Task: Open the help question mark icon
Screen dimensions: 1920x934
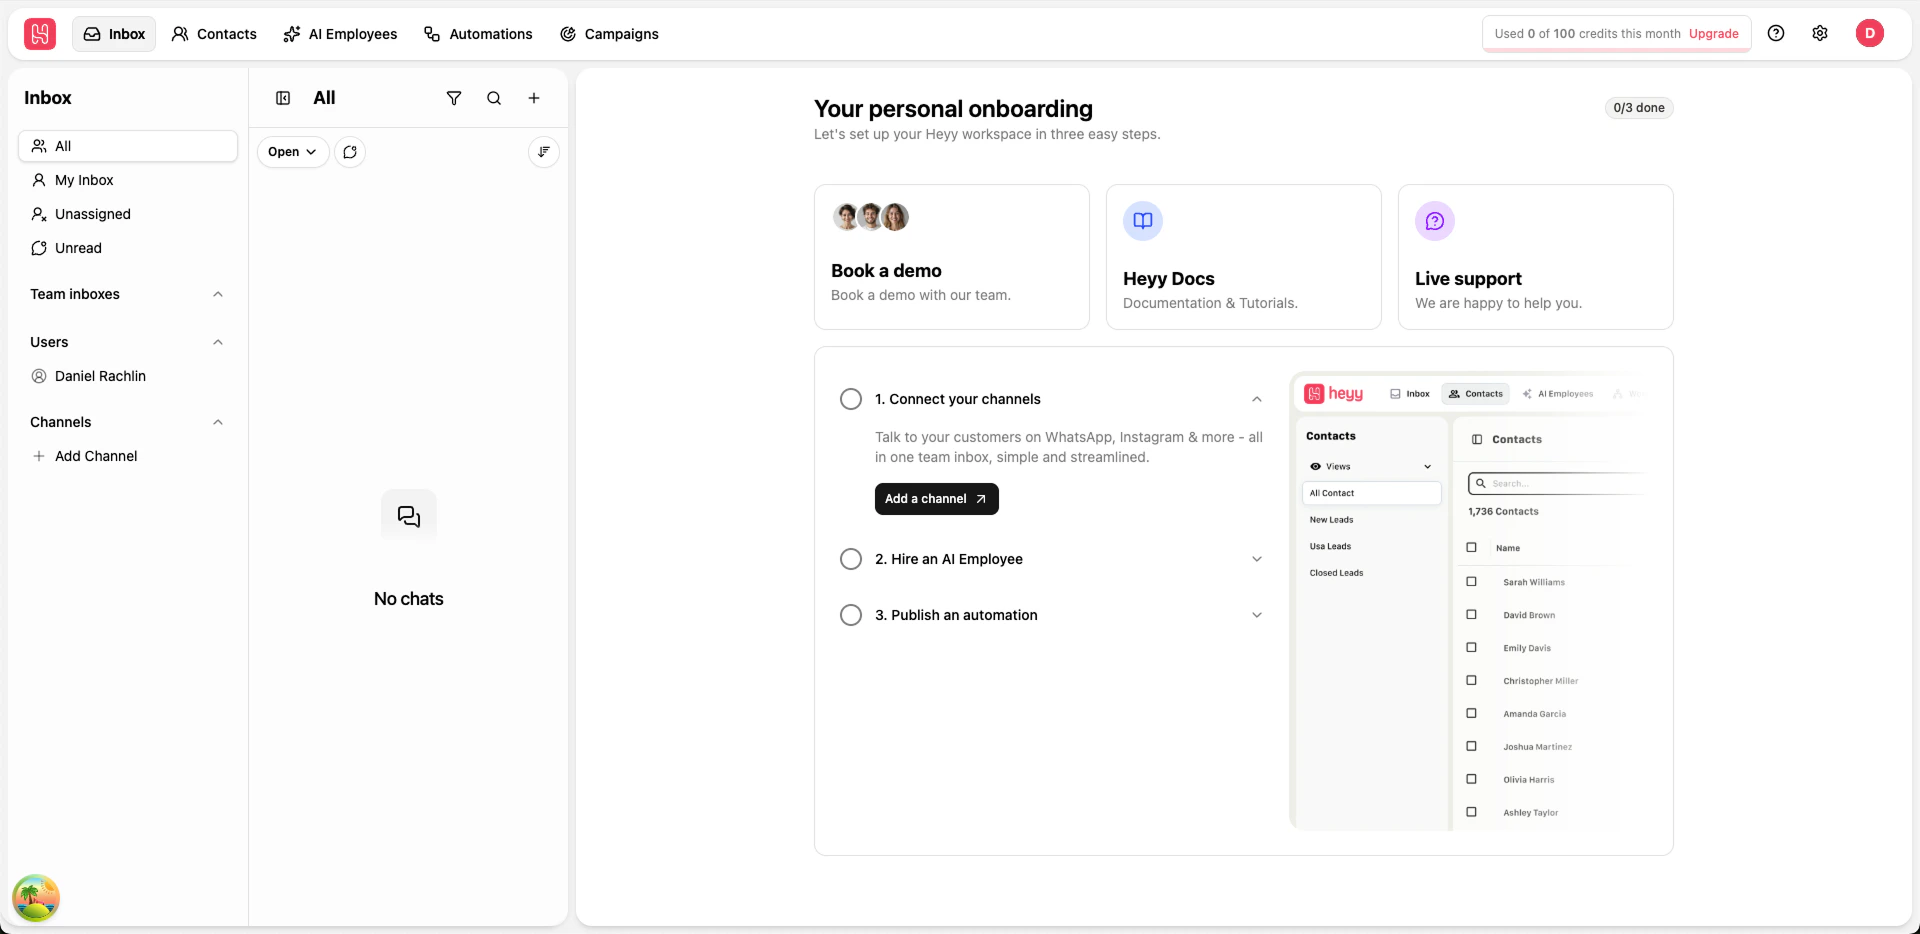Action: click(x=1776, y=33)
